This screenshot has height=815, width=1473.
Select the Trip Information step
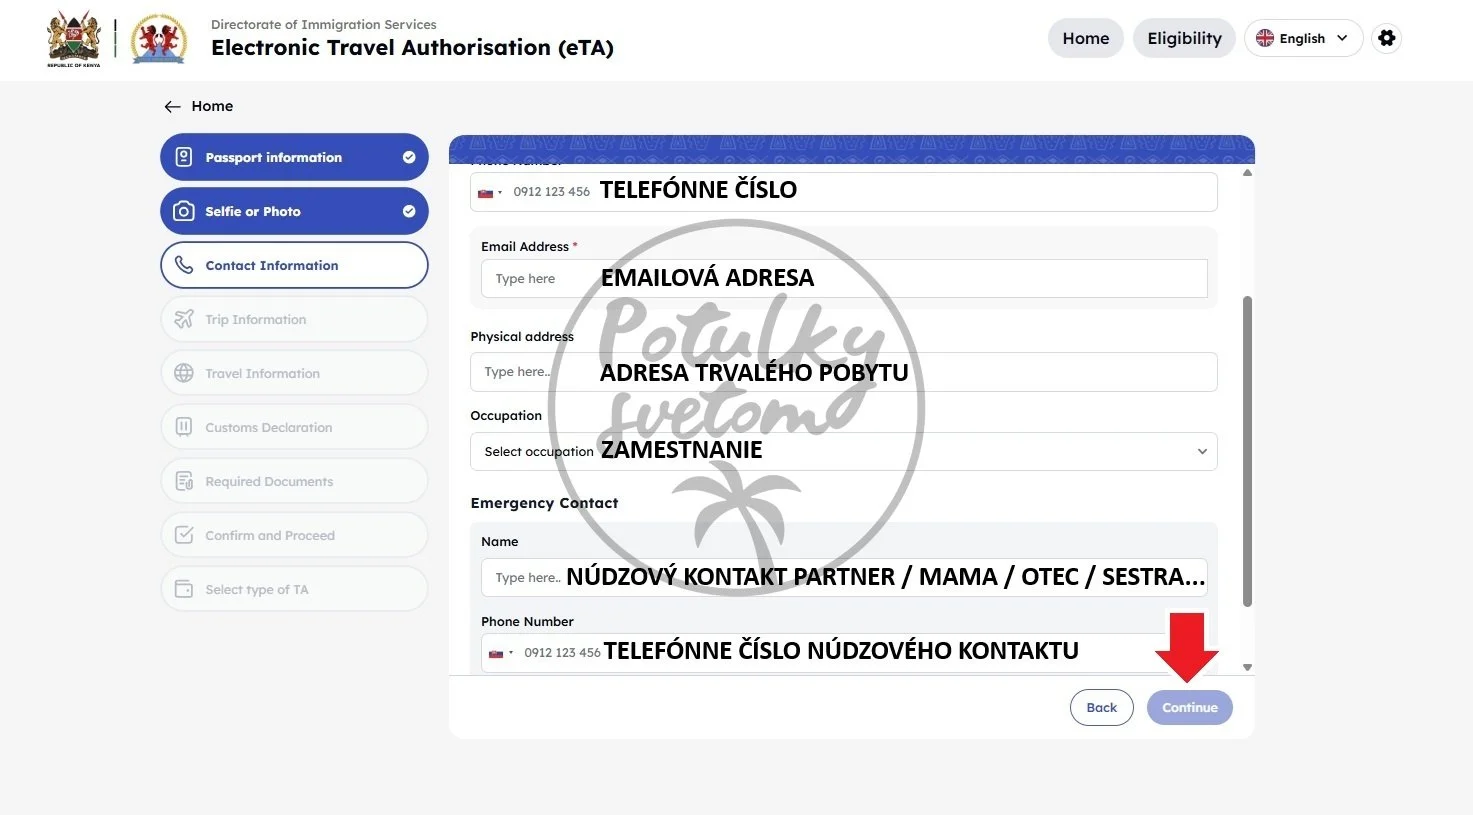pos(294,319)
